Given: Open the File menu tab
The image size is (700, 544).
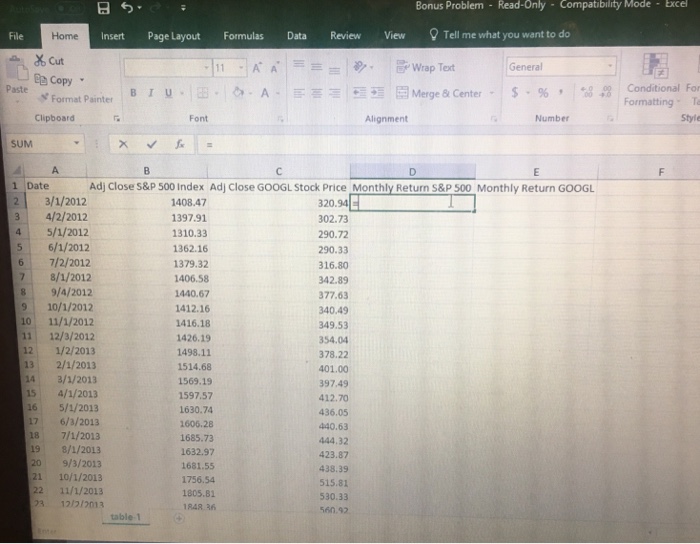Looking at the screenshot, I should pyautogui.click(x=16, y=36).
